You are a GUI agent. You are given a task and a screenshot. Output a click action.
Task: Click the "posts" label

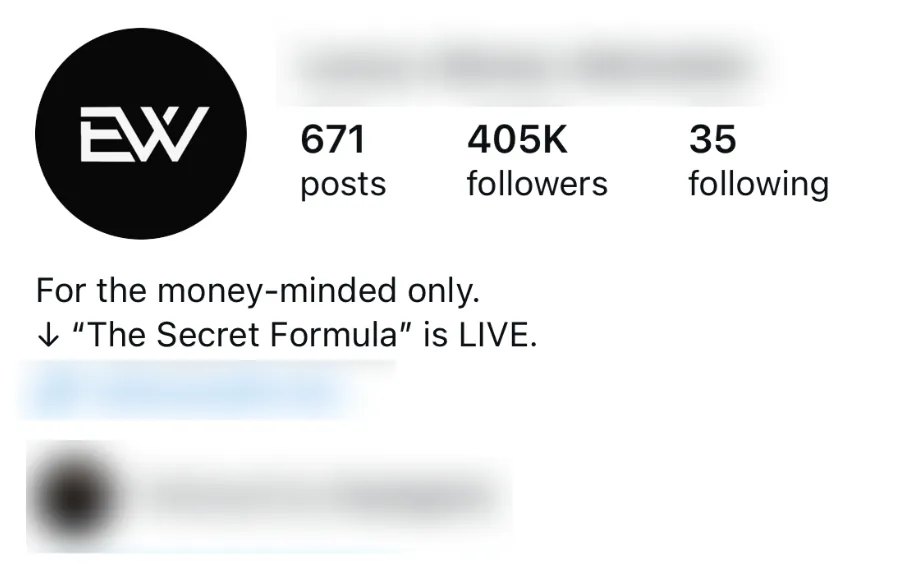343,185
